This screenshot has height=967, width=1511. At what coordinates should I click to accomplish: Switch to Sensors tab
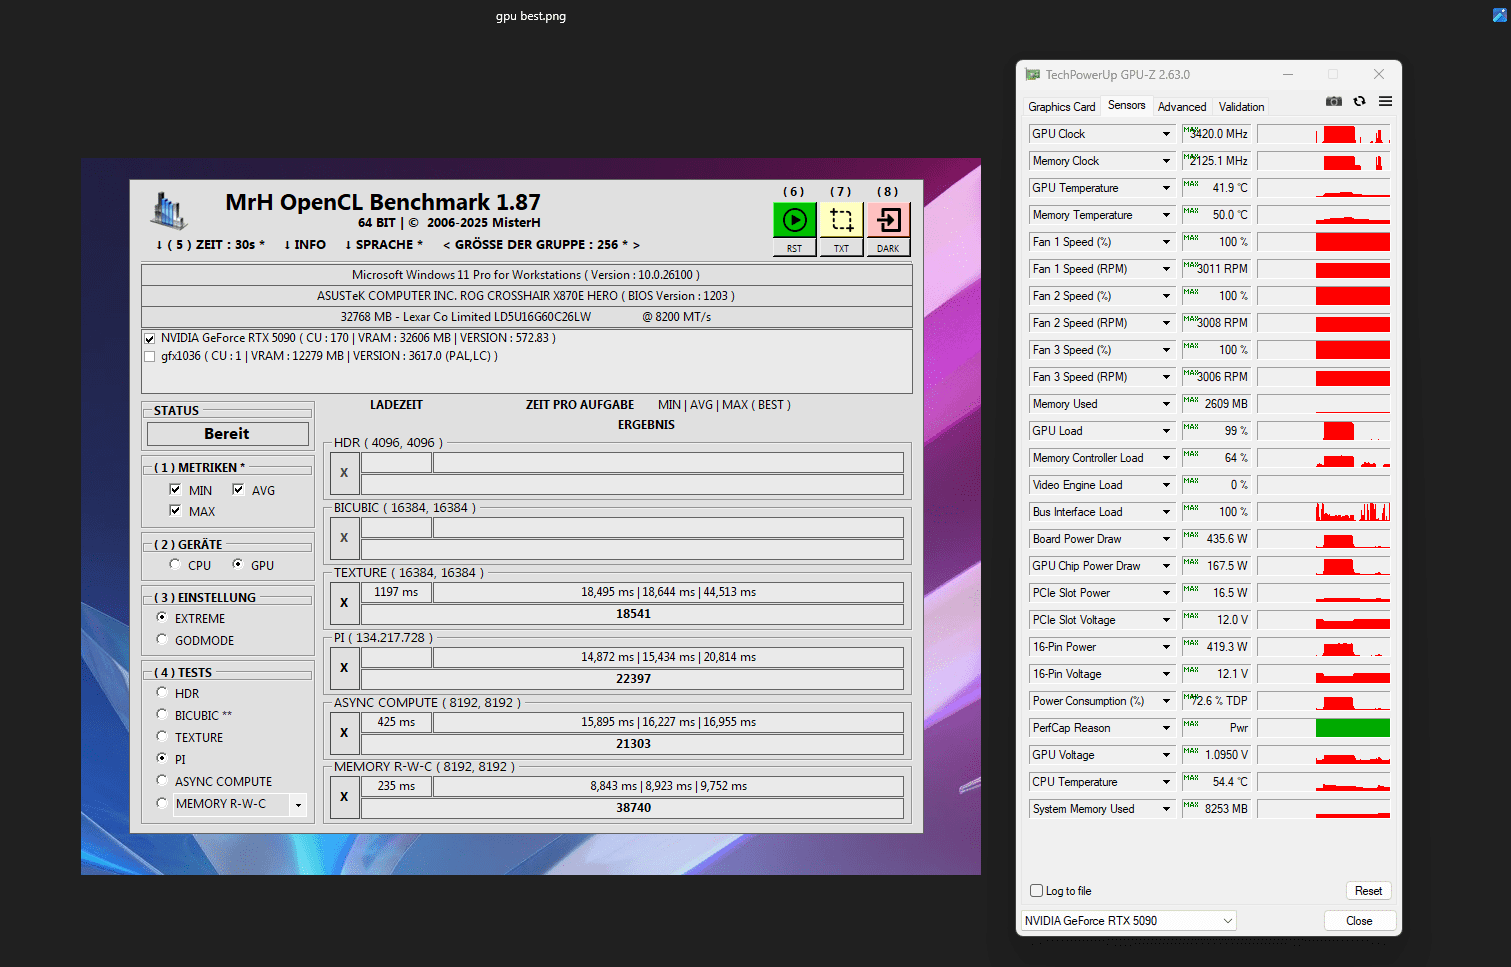point(1126,105)
